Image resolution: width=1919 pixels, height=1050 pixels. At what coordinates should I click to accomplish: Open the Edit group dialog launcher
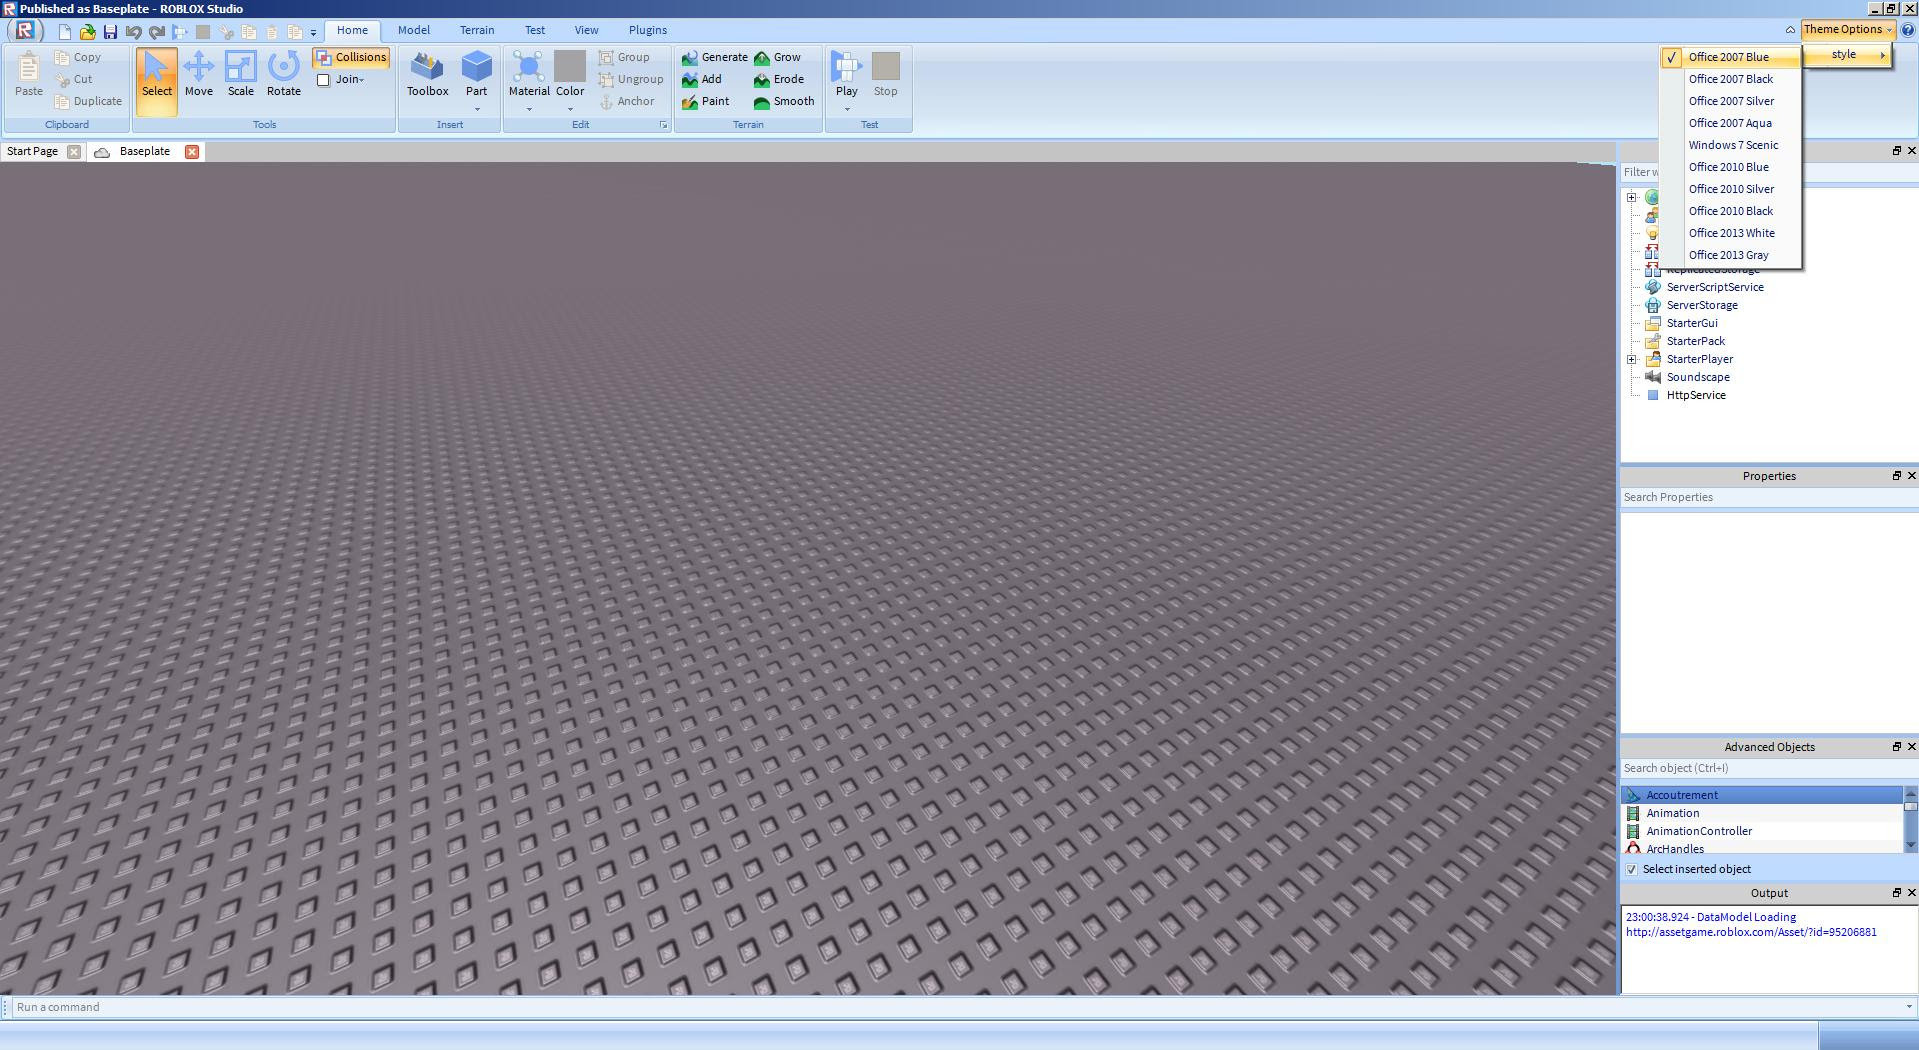coord(663,125)
